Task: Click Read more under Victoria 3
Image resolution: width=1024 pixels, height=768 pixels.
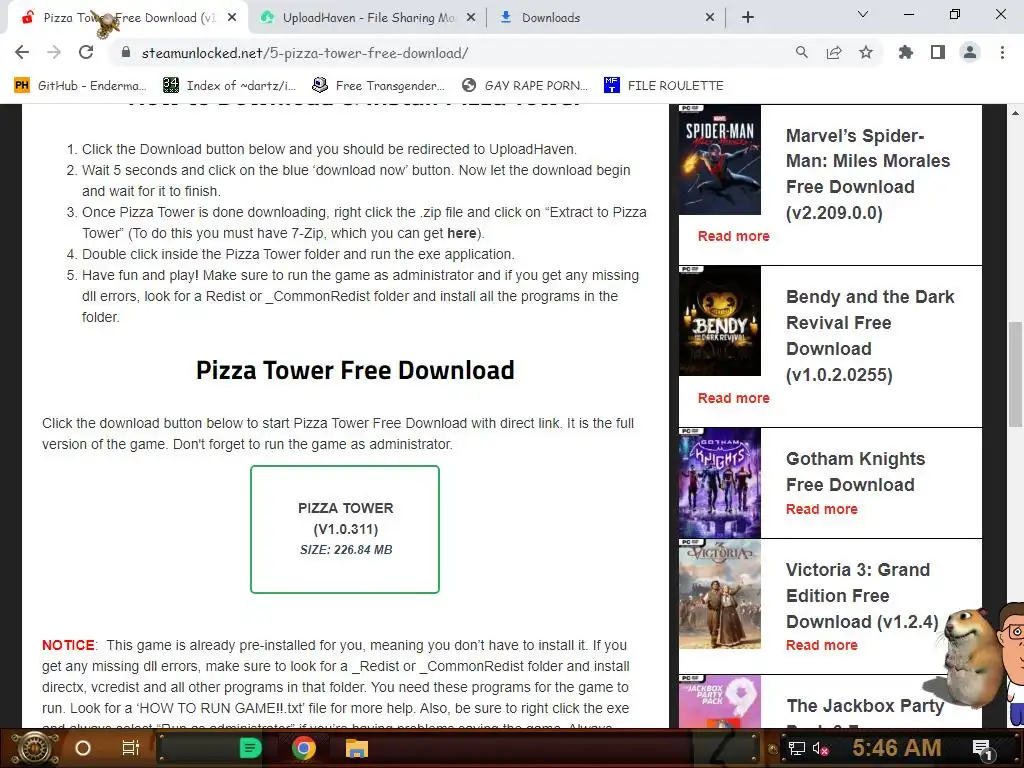Action: (822, 645)
